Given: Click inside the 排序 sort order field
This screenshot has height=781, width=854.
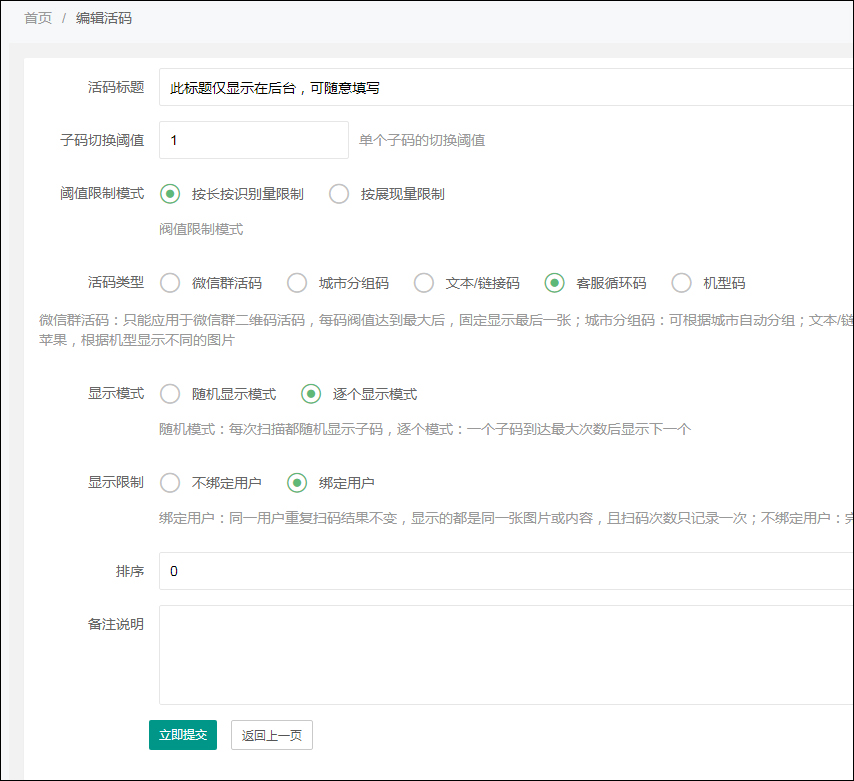Looking at the screenshot, I should [400, 571].
